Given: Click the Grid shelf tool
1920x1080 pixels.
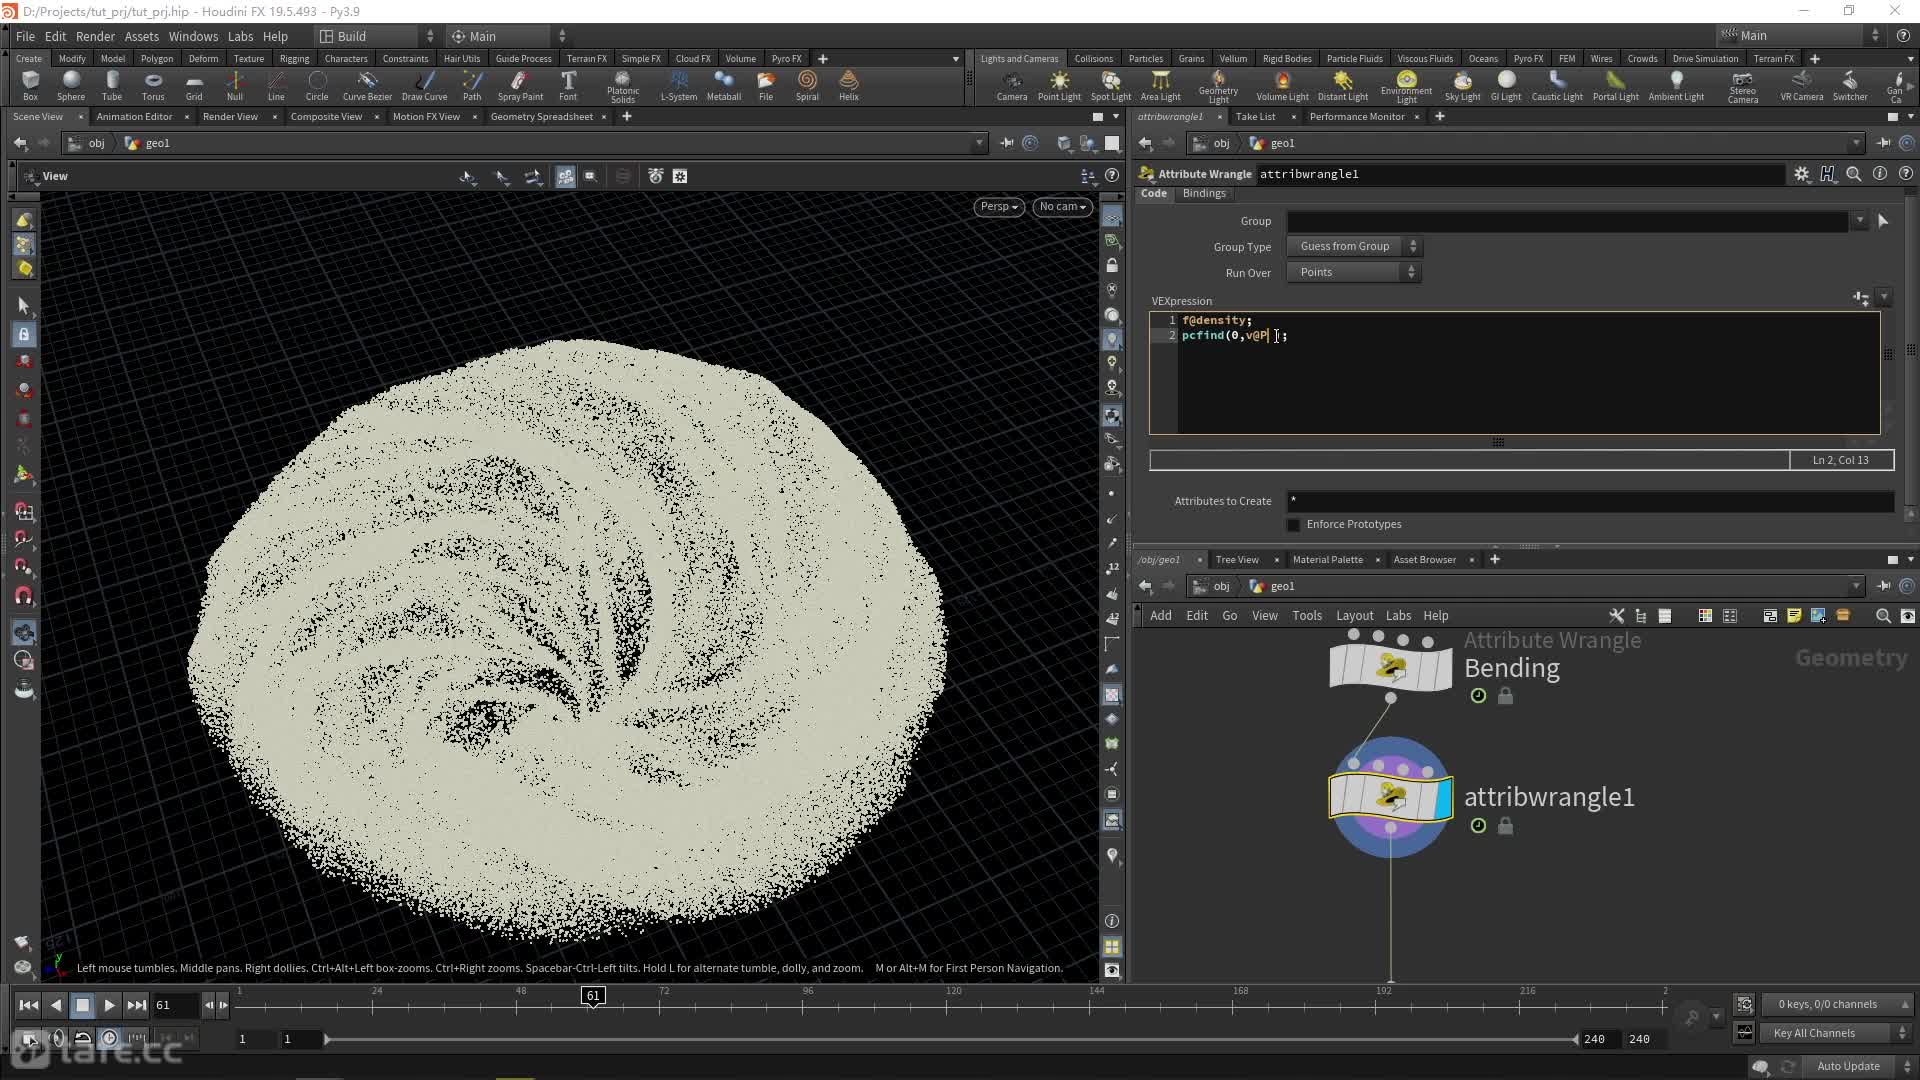Looking at the screenshot, I should click(x=194, y=85).
